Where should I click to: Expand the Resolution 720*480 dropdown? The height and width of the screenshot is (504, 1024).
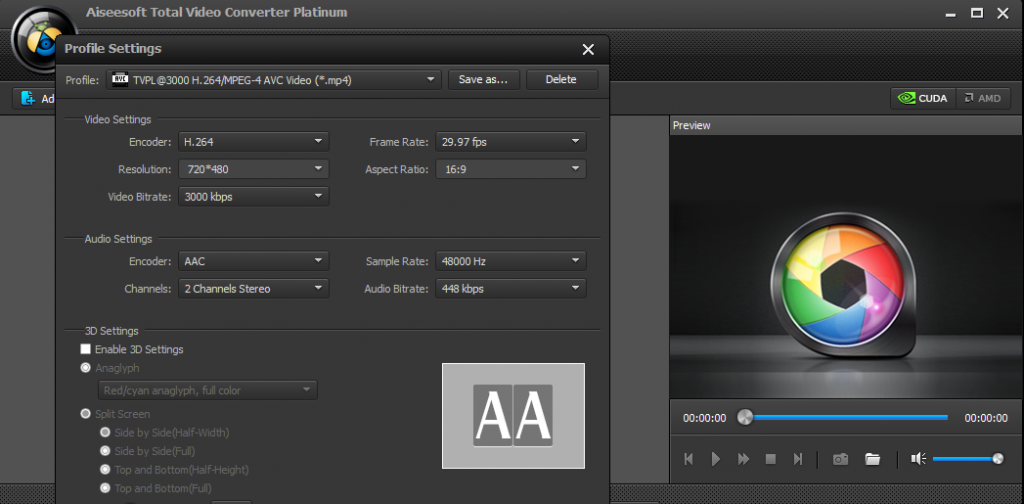pos(253,169)
